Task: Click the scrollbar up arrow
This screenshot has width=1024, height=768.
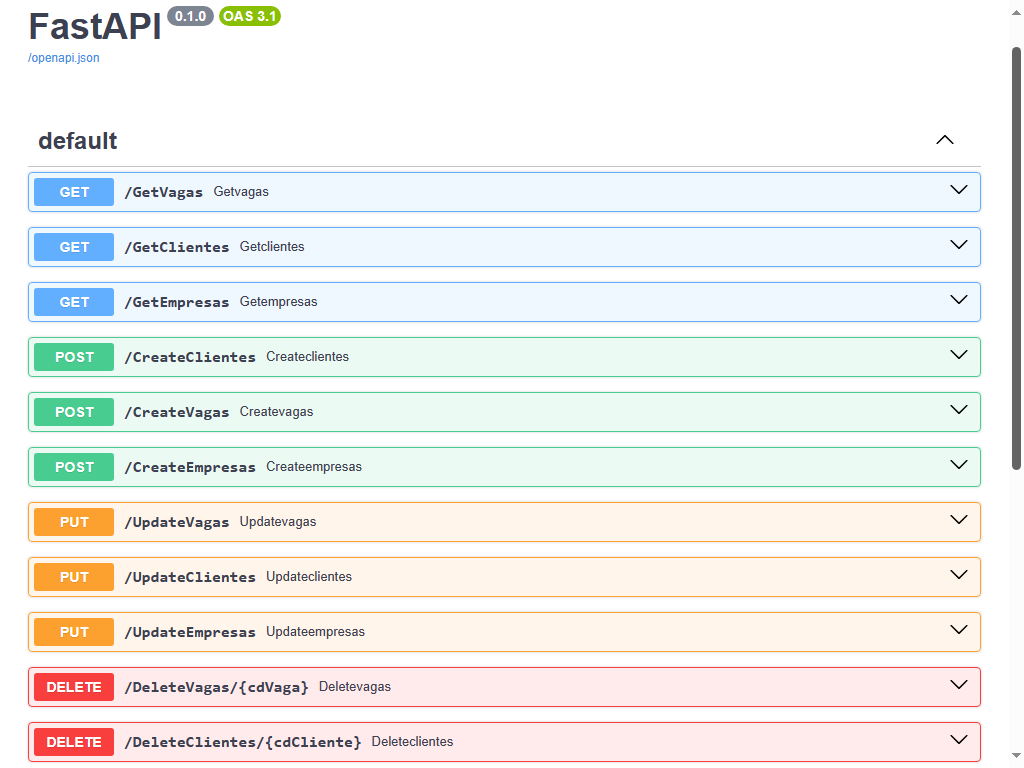Action: coord(1016,12)
